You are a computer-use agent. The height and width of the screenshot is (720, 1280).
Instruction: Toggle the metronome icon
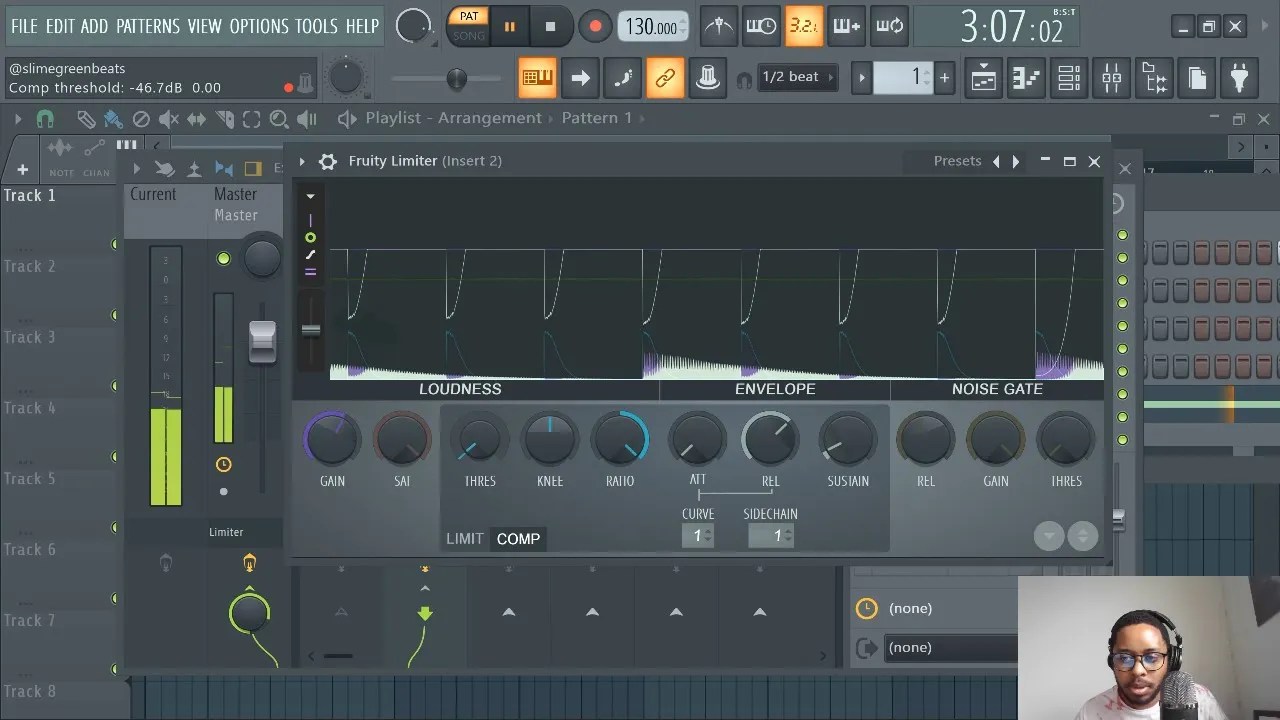click(718, 27)
